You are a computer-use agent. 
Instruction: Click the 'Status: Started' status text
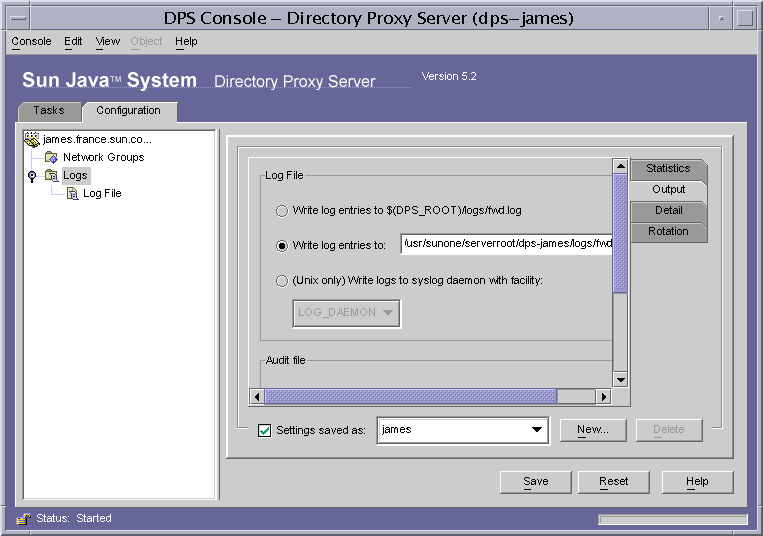(74, 518)
